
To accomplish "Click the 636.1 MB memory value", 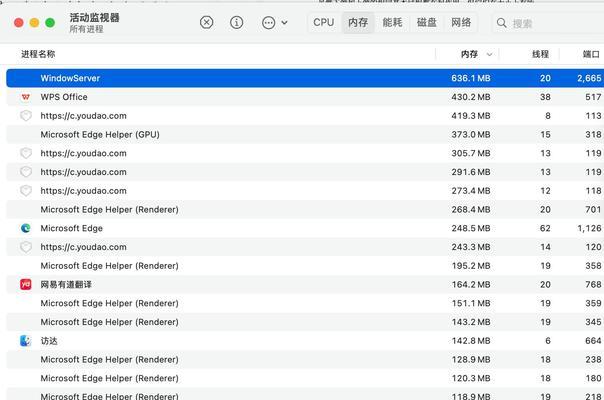I will pos(471,78).
